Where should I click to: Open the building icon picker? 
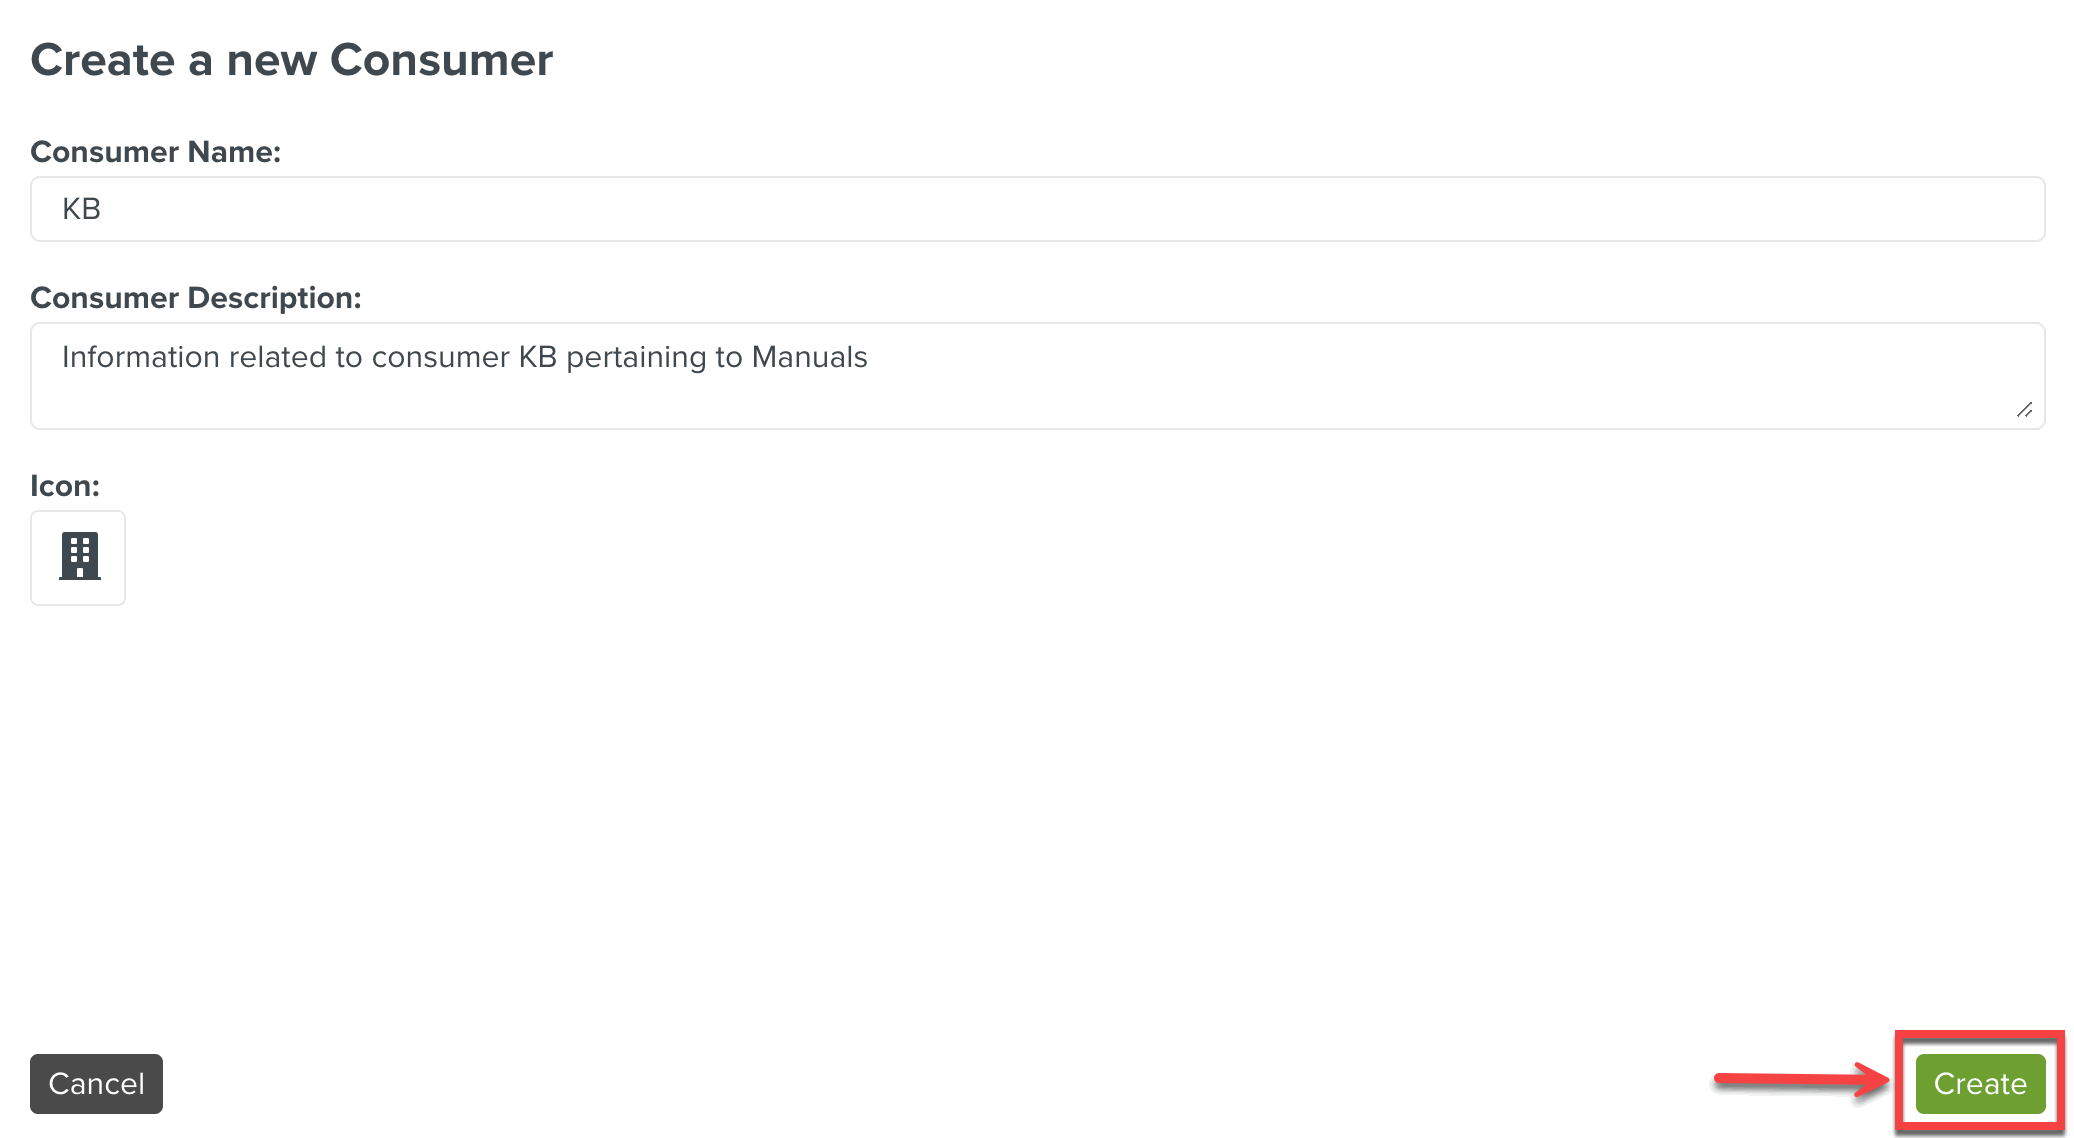click(78, 557)
